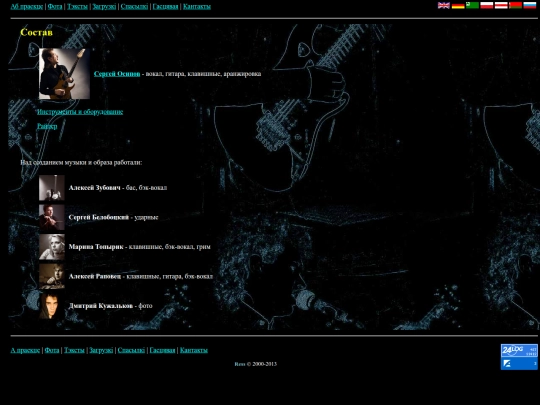Click the white-red-white Belarusian flag
The width and height of the screenshot is (540, 405).
point(501,6)
